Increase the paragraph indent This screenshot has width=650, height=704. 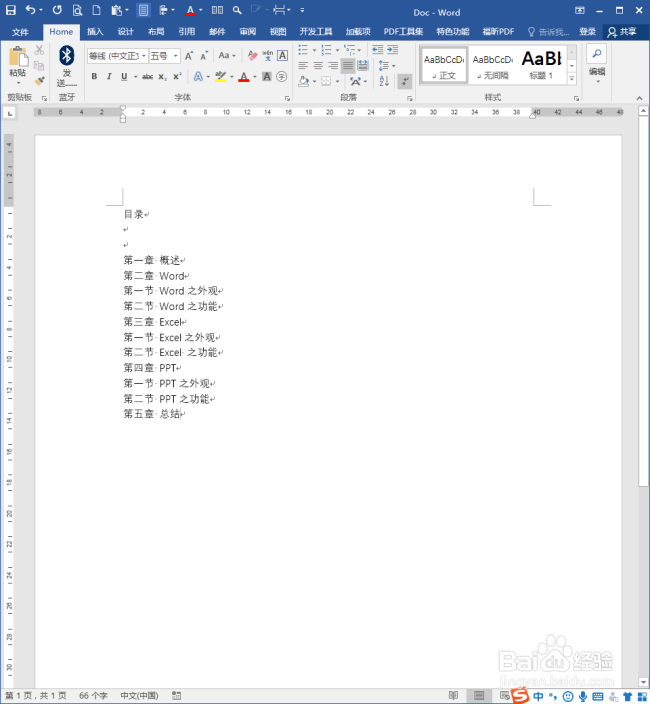click(x=393, y=49)
